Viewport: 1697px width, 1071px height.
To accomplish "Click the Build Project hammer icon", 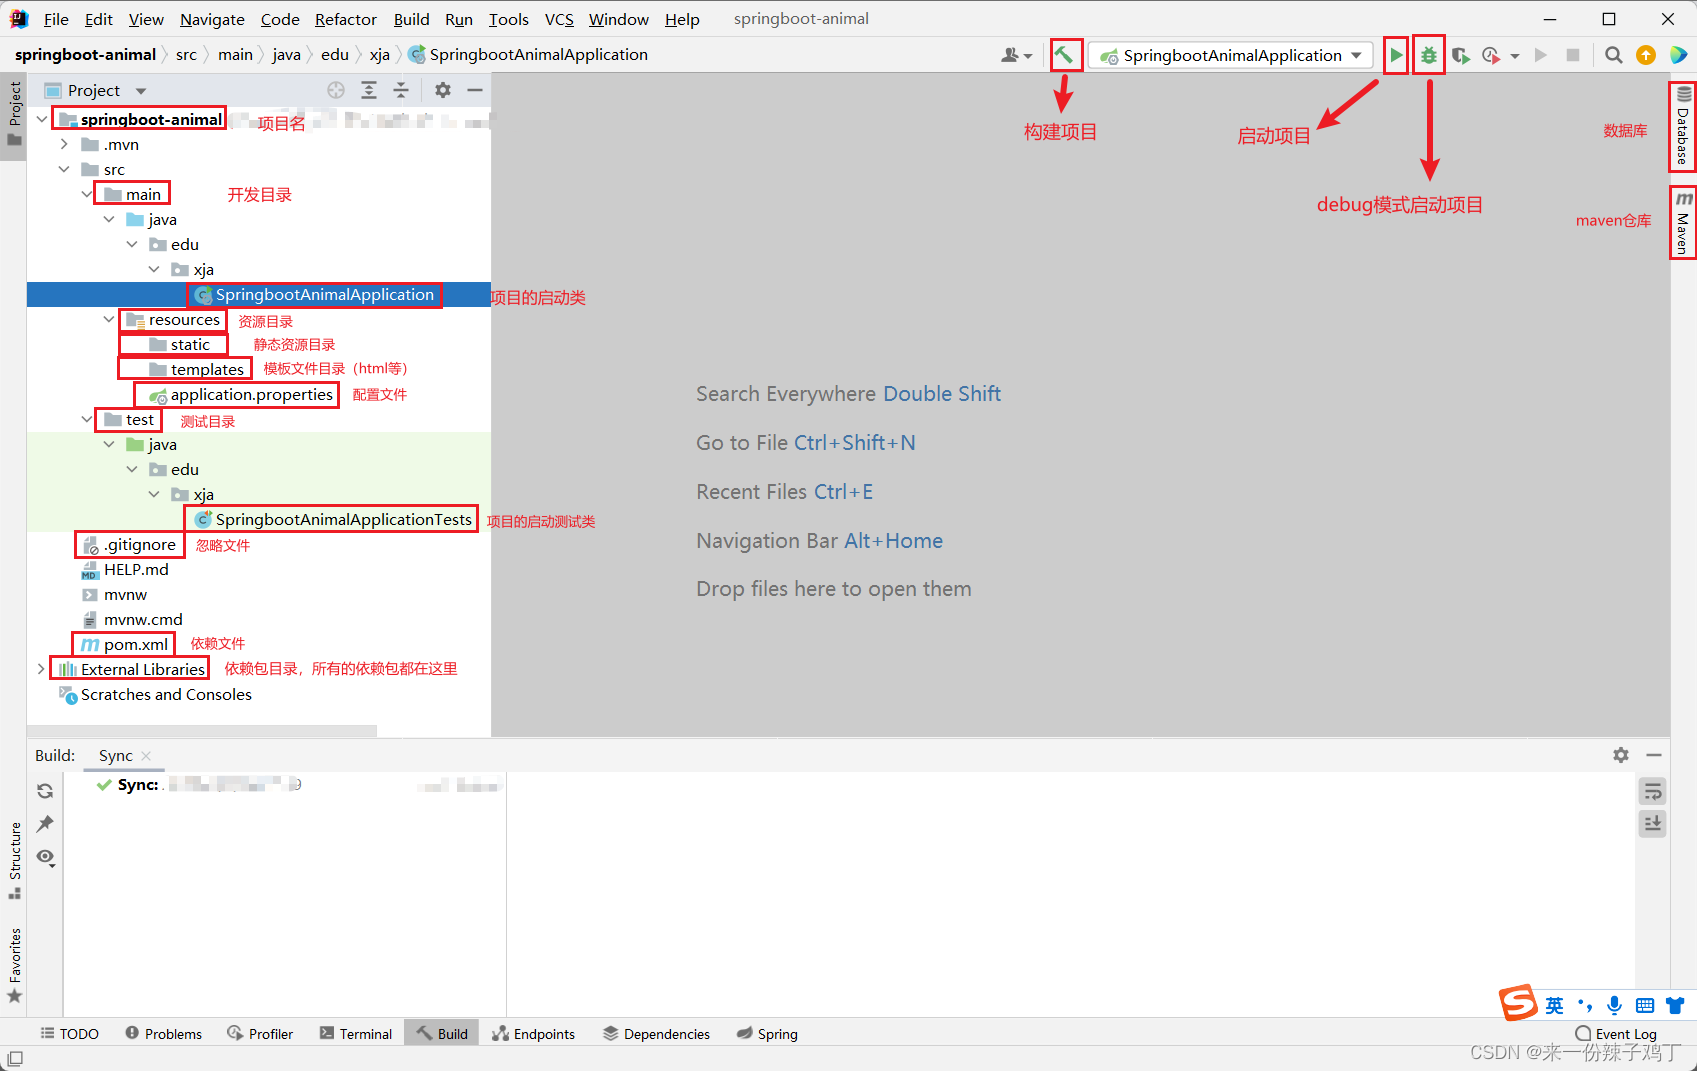I will [x=1065, y=55].
